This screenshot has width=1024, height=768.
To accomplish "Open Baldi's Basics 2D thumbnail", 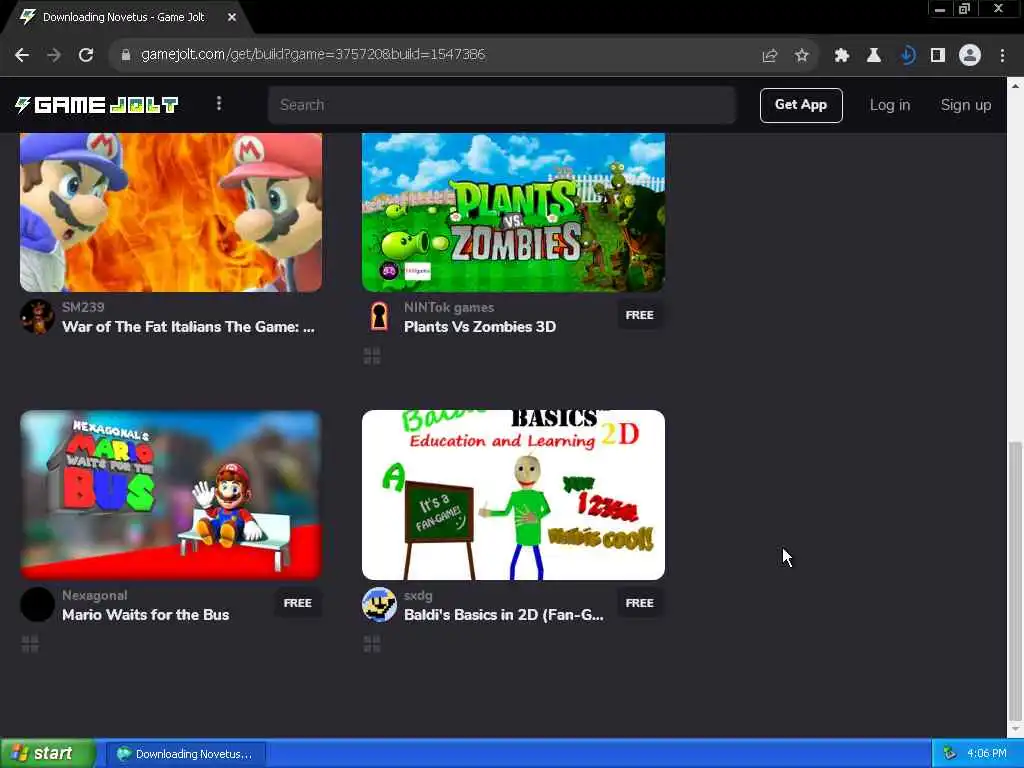I will 513,495.
